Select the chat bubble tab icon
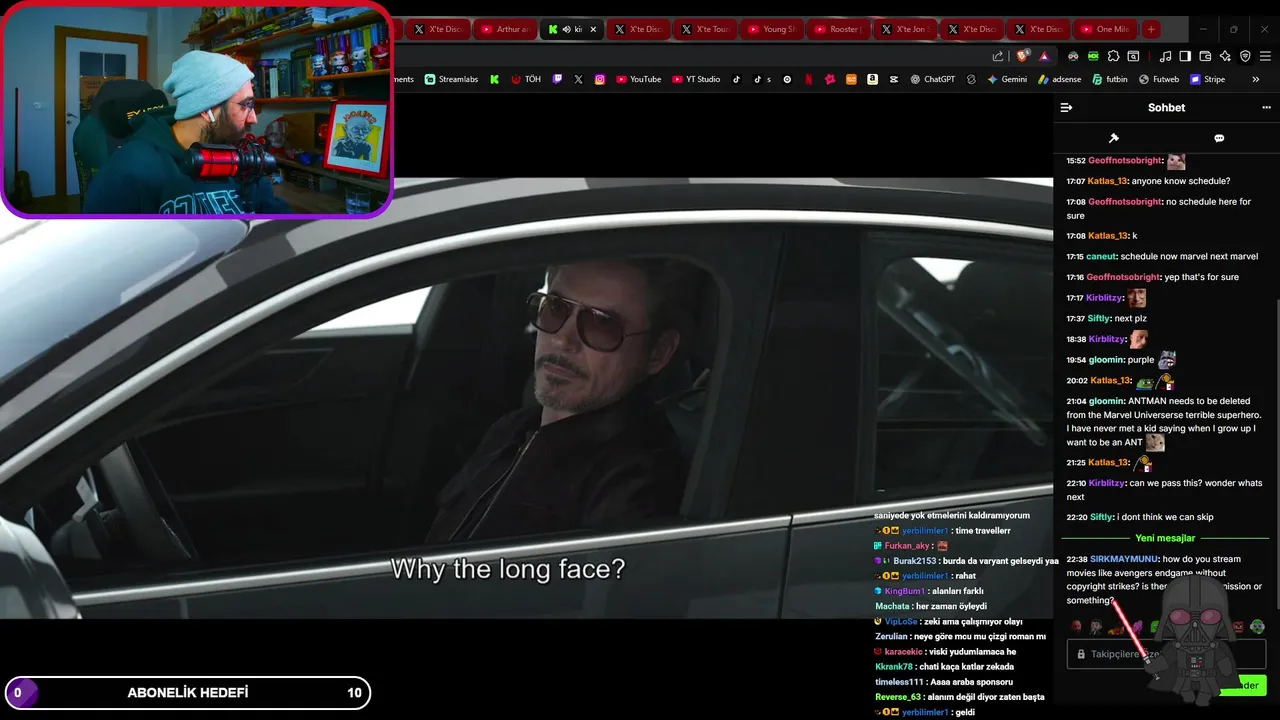Screen dimensions: 1280x720 coord(1219,138)
